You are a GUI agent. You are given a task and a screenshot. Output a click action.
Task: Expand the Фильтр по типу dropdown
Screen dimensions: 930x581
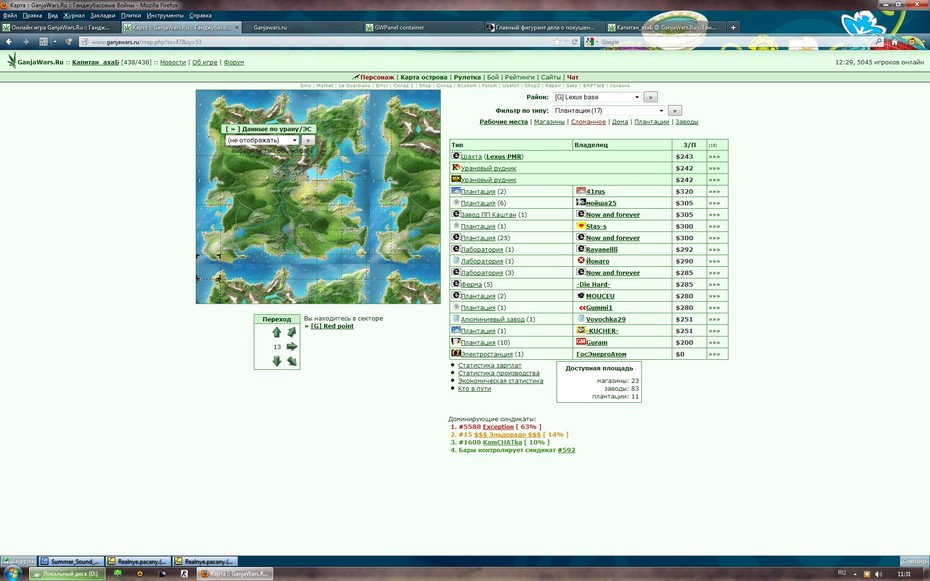point(609,111)
